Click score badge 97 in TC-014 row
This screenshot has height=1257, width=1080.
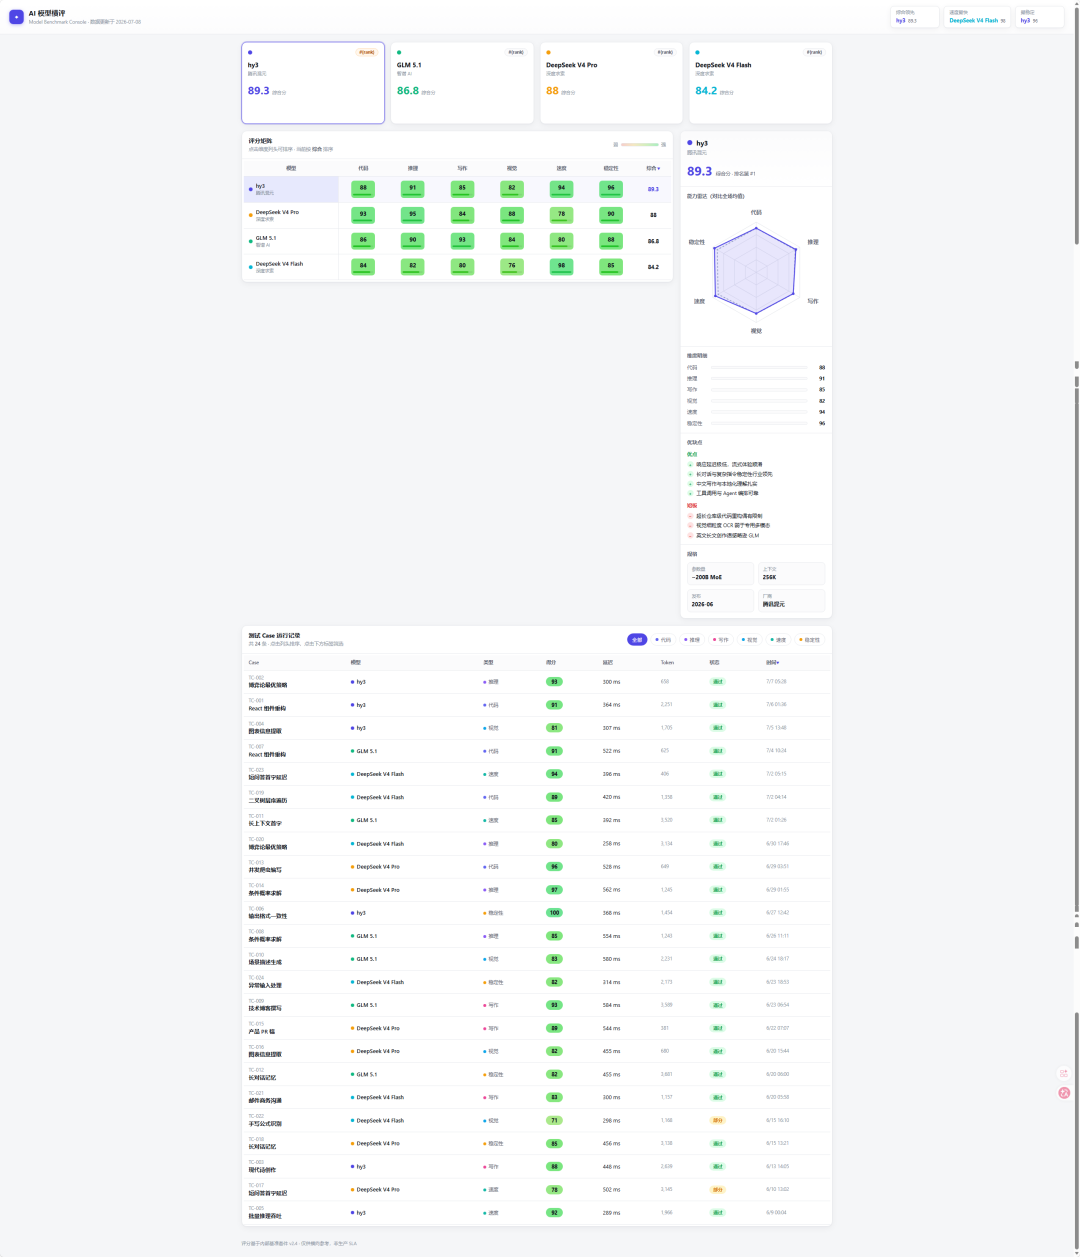pyautogui.click(x=554, y=890)
